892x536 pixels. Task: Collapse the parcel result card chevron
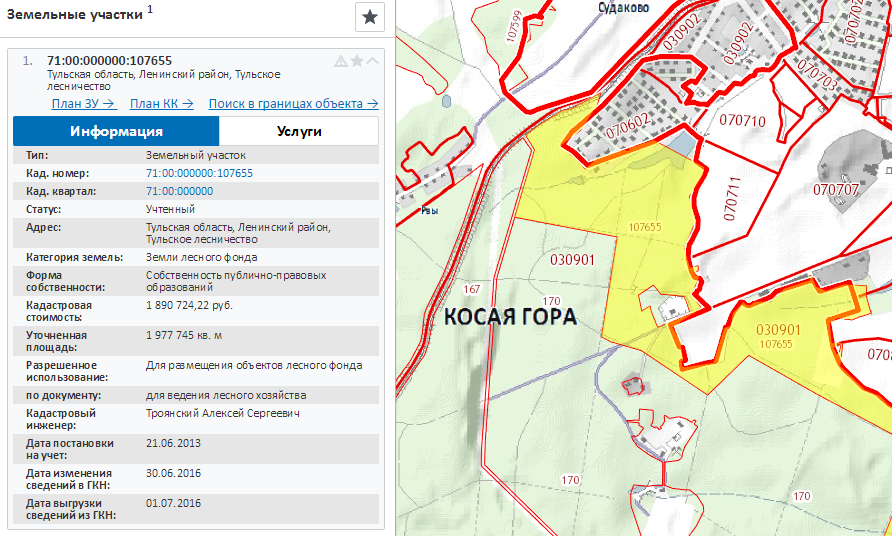tap(373, 61)
